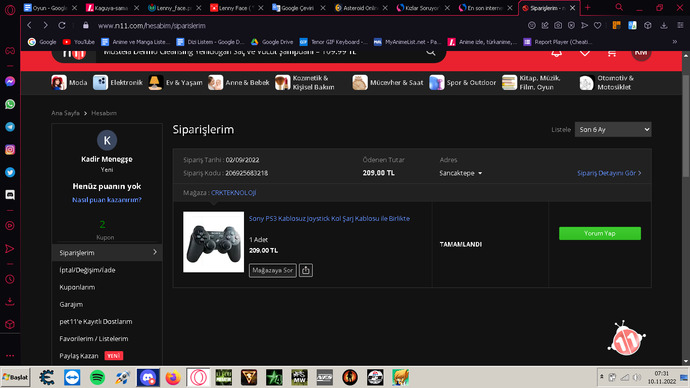
Task: Select Siparişlerim in account menu
Action: click(x=107, y=253)
